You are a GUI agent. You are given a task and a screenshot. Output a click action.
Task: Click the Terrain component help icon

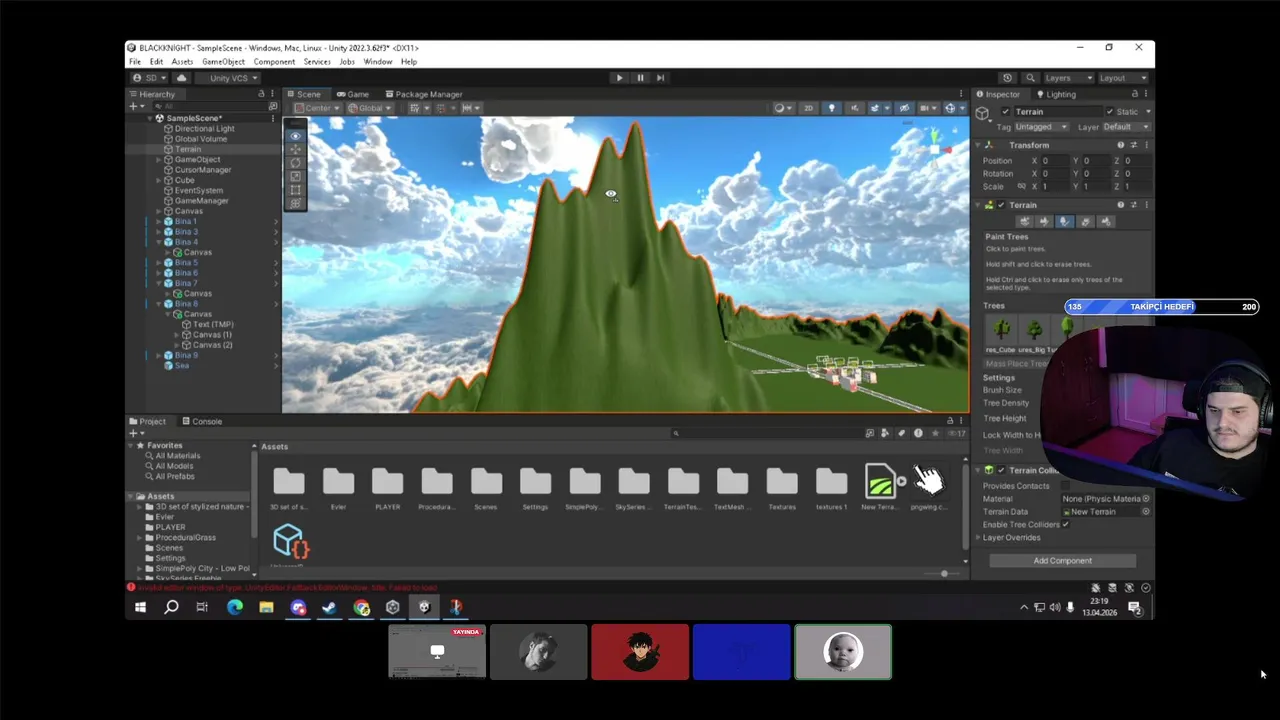(x=1120, y=205)
